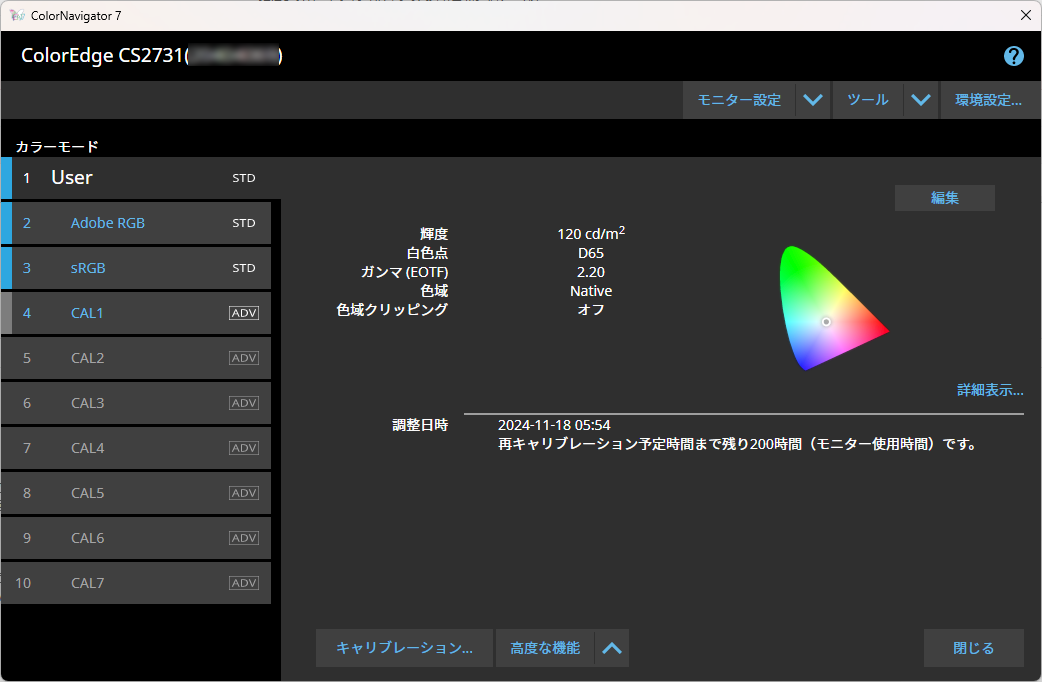The height and width of the screenshot is (682, 1042).
Task: Click the キャリブレーション... button
Action: click(x=404, y=648)
